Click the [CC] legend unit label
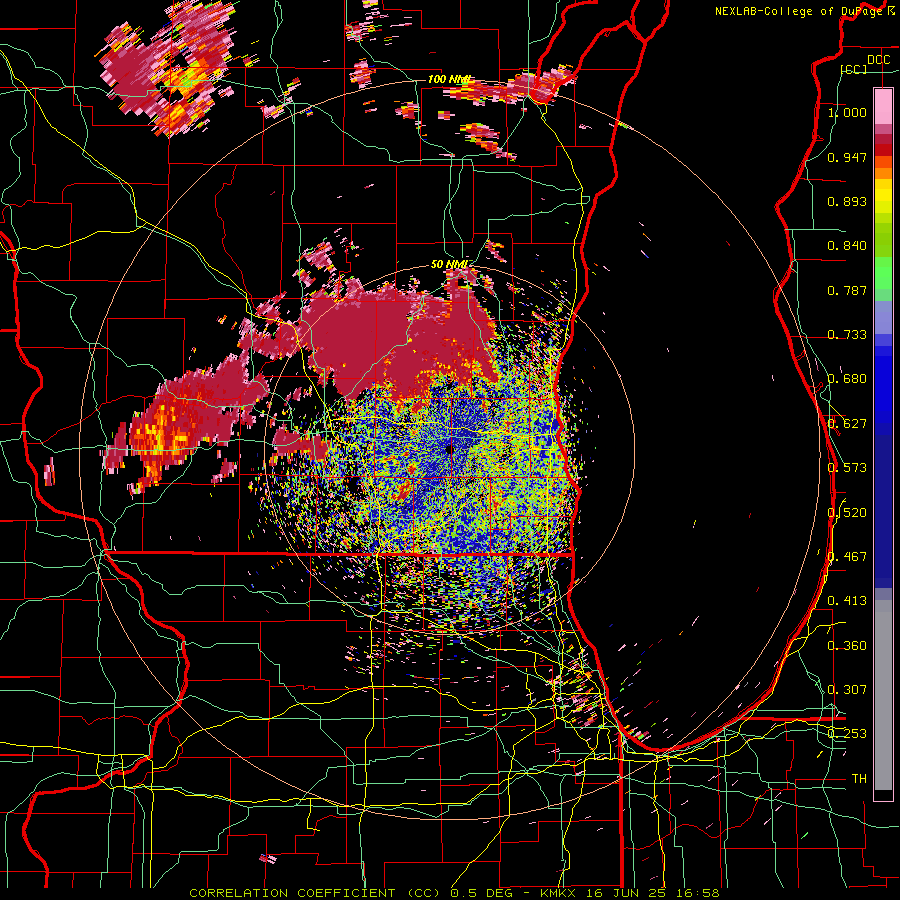Screen dimensions: 900x900 point(854,69)
